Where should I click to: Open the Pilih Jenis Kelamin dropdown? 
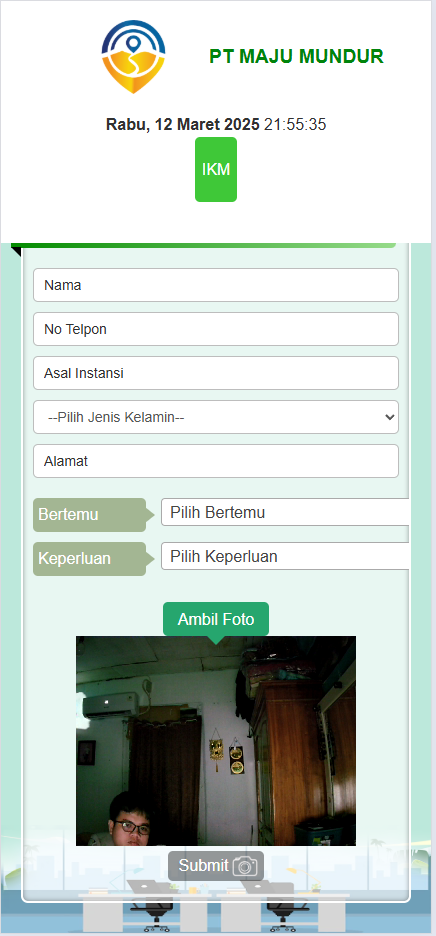(x=216, y=417)
